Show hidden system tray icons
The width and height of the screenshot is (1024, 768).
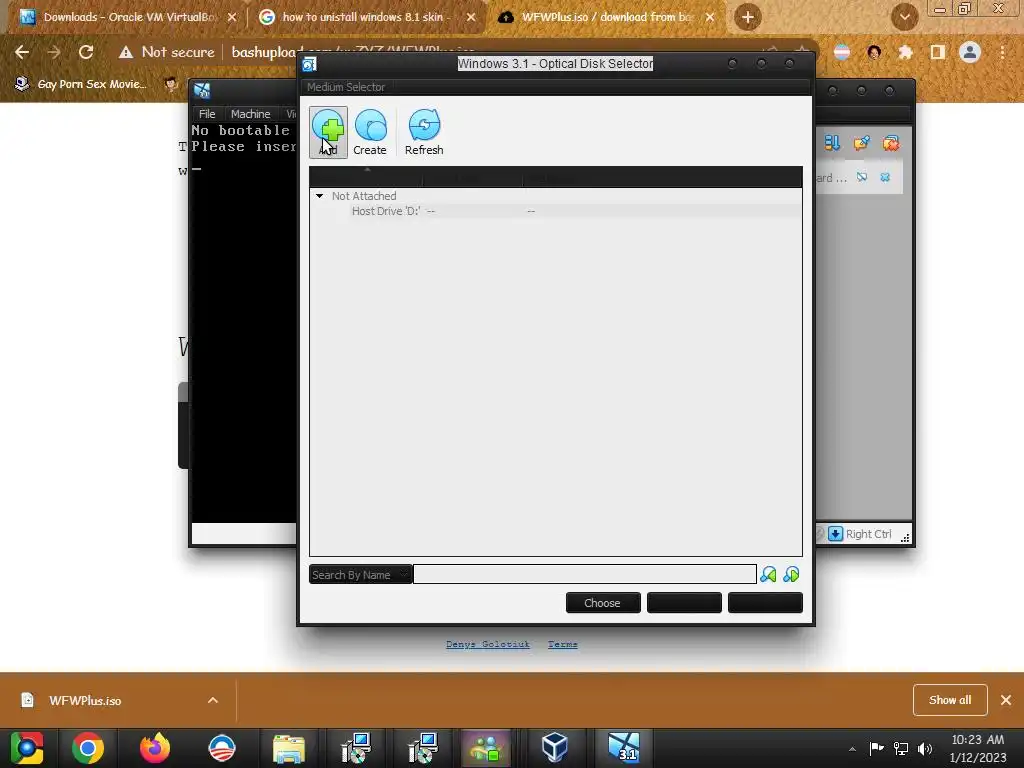pyautogui.click(x=852, y=749)
